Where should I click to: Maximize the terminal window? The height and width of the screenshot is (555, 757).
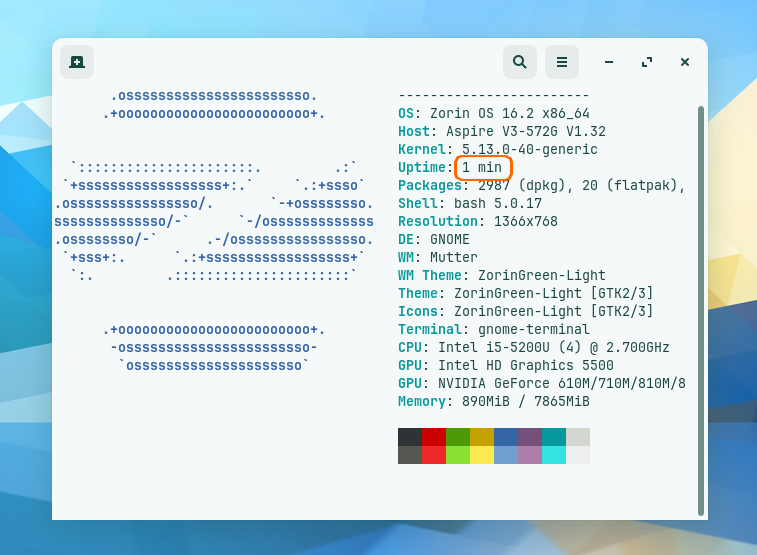point(647,62)
